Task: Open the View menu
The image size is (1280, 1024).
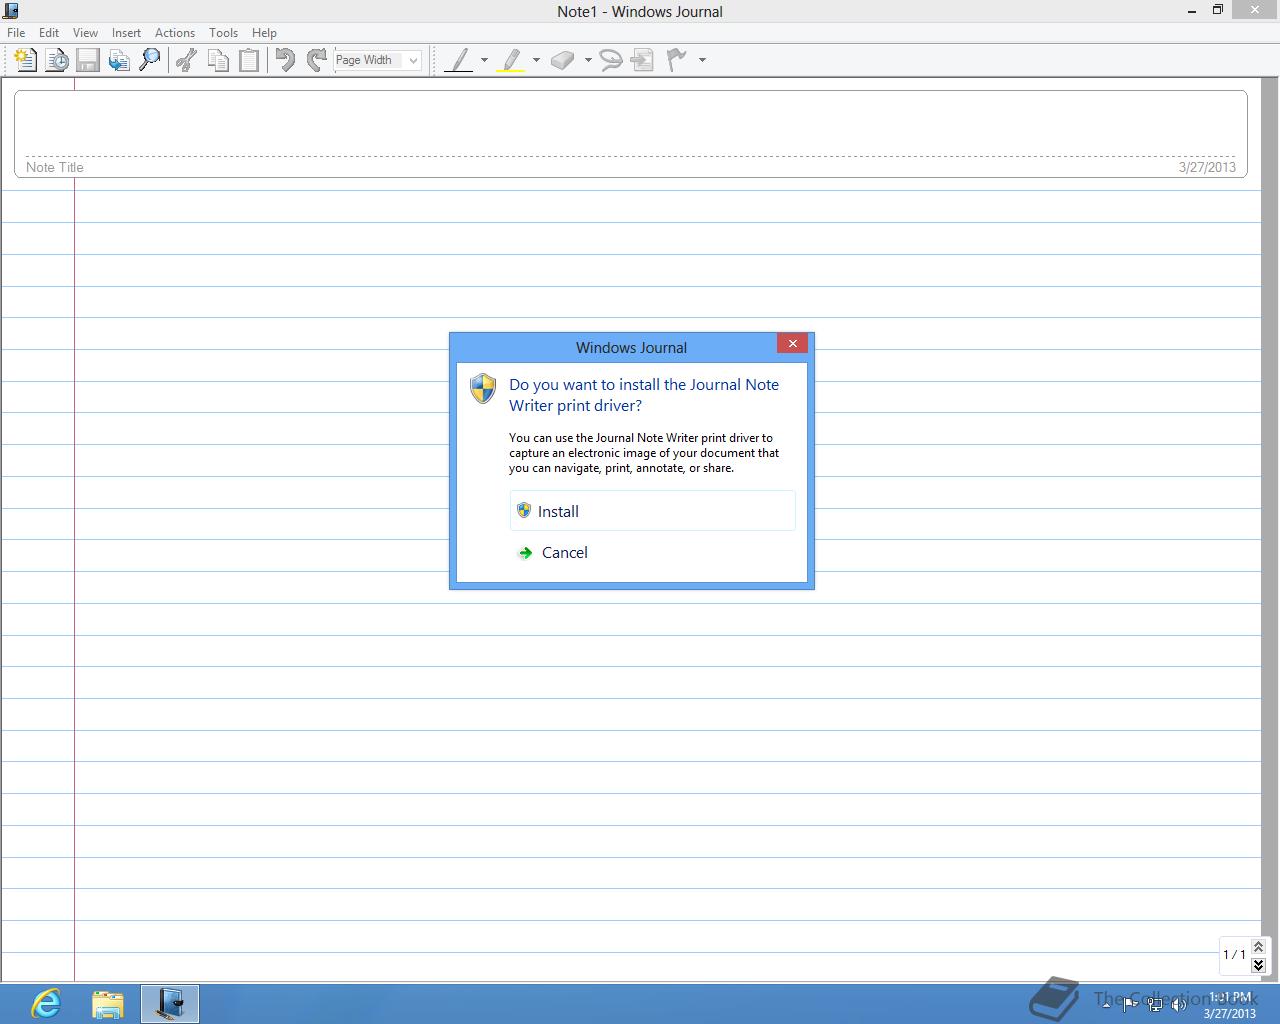Action: point(86,33)
